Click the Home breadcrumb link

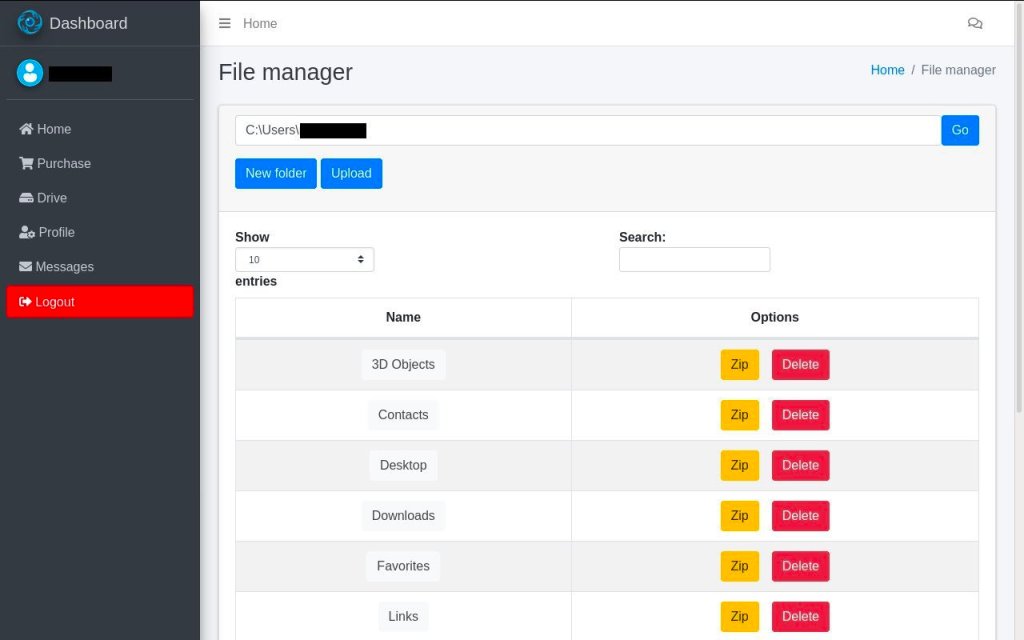887,70
